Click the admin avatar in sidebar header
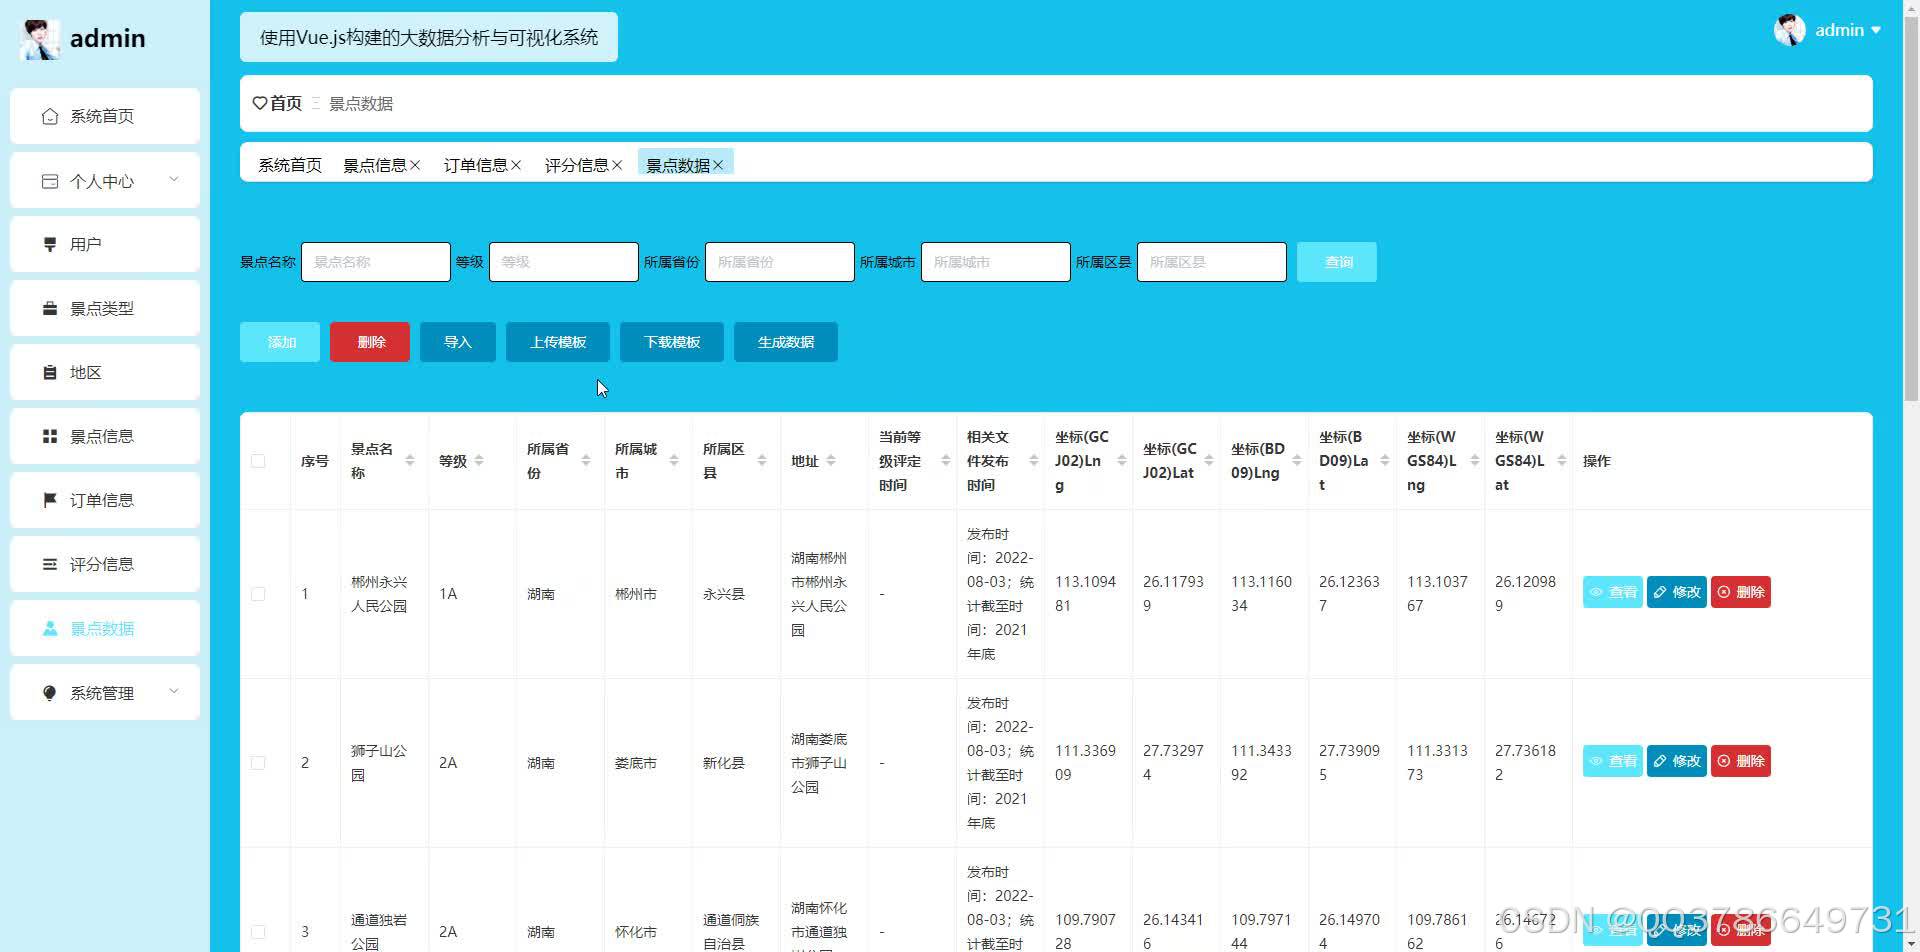 coord(40,39)
